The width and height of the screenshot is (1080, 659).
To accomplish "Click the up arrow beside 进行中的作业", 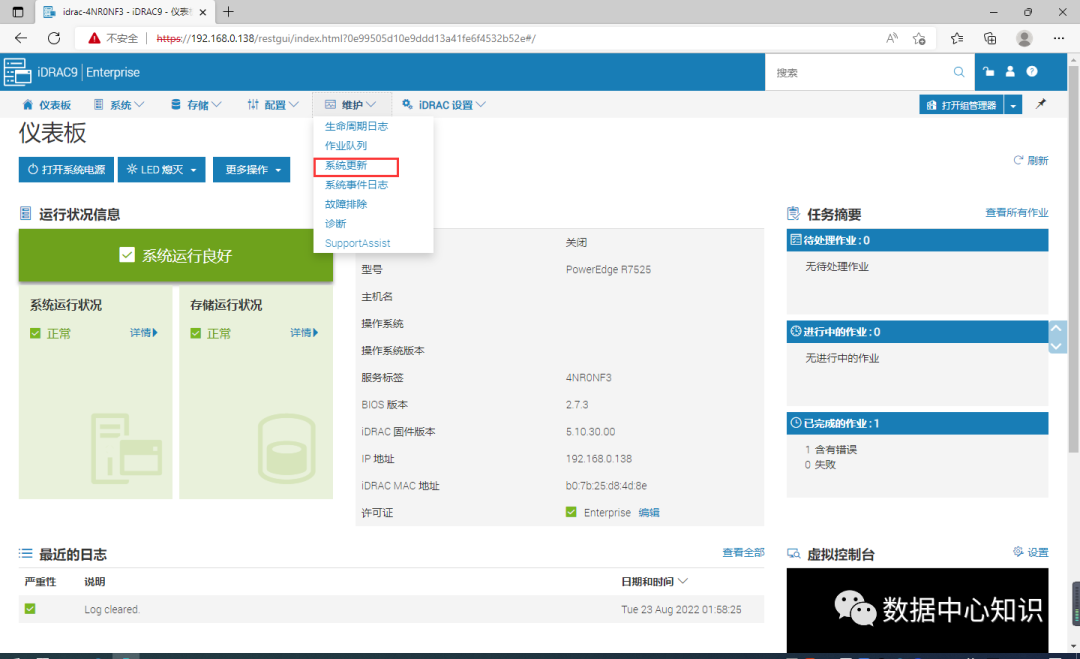I will 1056,328.
